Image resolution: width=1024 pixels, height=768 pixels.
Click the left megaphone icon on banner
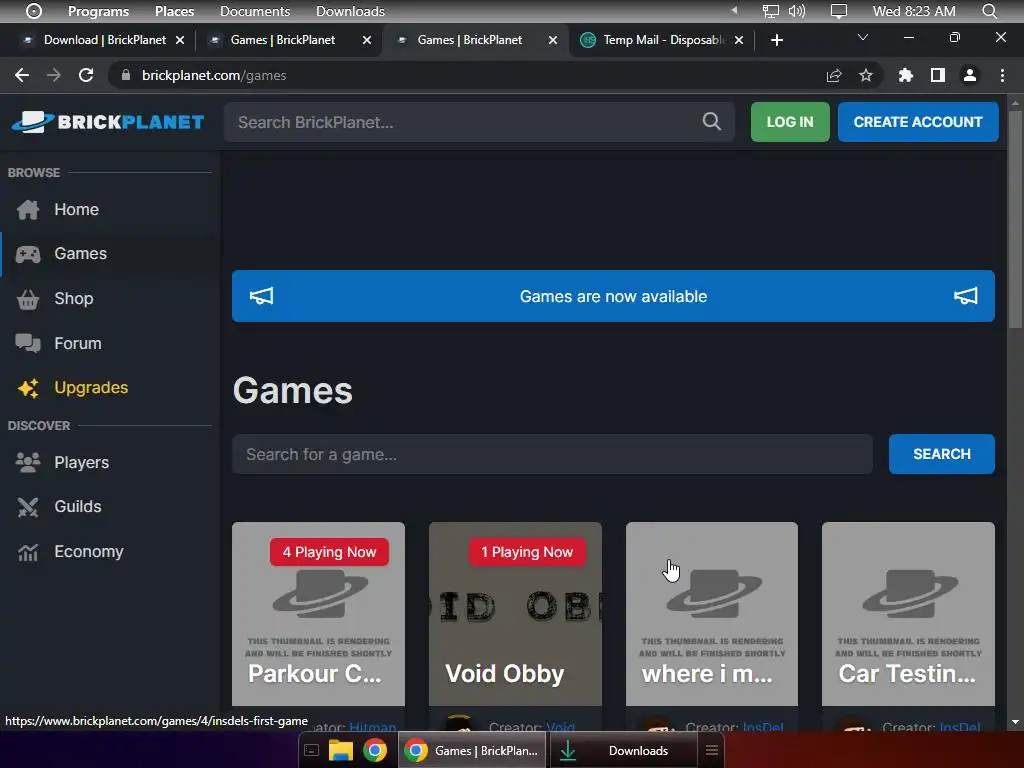click(x=261, y=296)
